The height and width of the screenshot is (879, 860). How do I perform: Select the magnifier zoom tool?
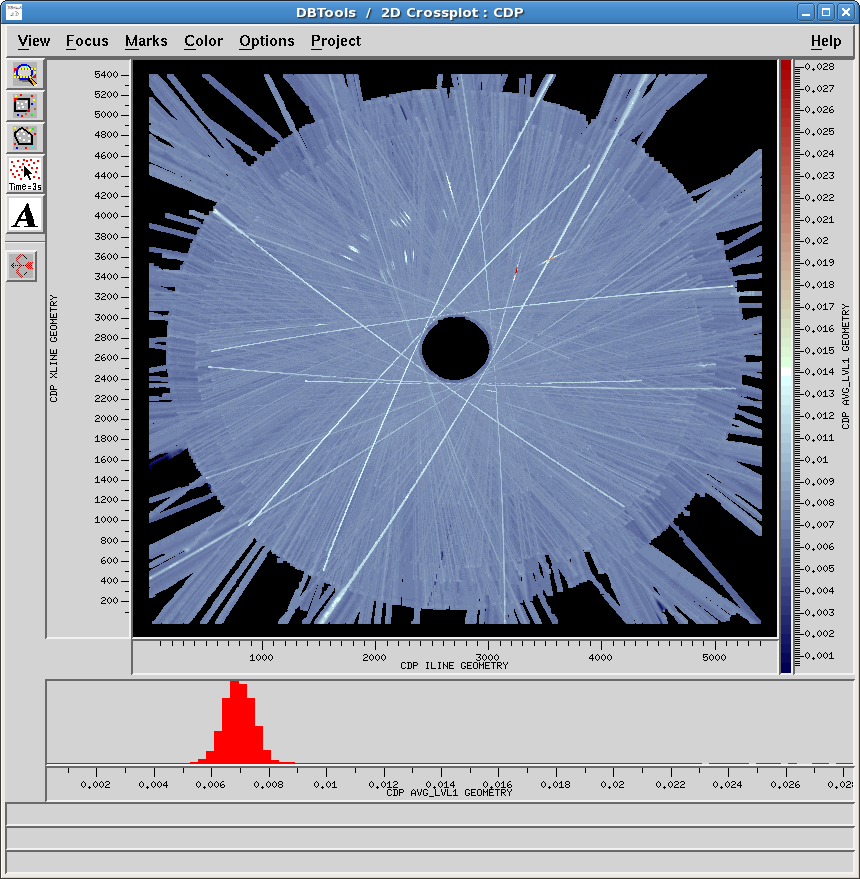(25, 74)
